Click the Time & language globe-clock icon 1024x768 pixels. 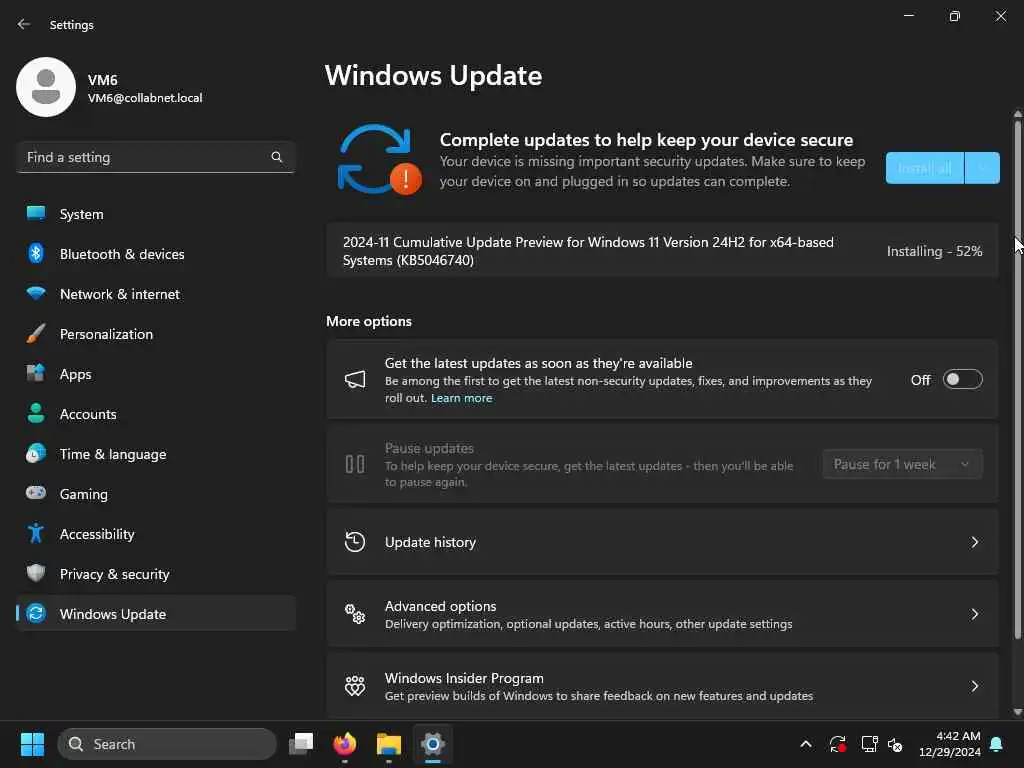[36, 453]
